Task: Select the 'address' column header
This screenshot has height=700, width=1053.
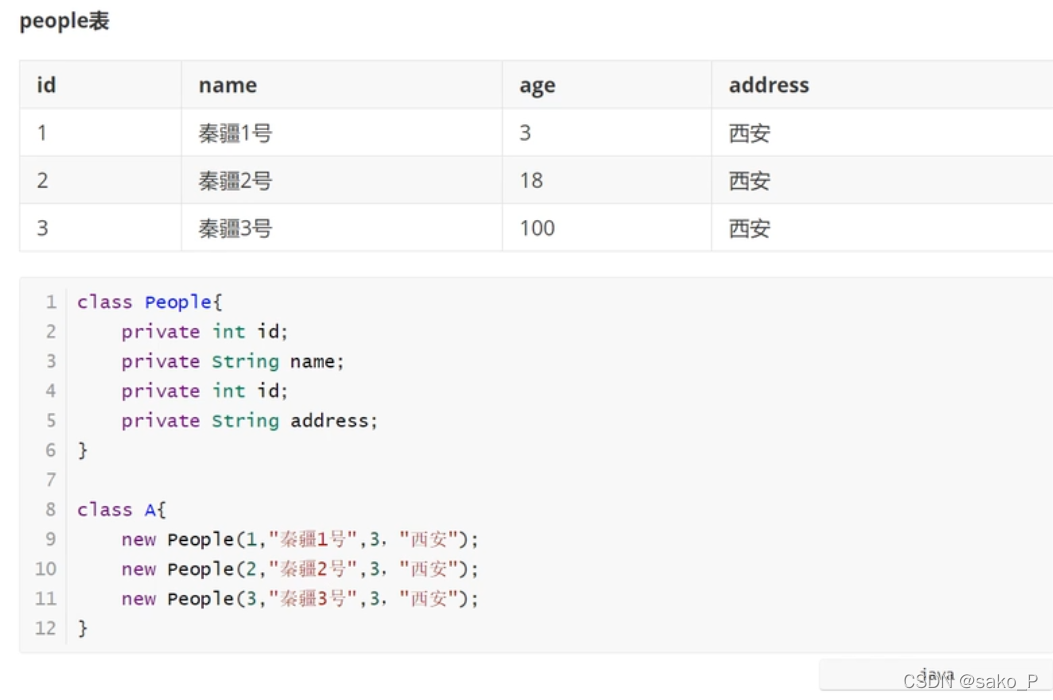Action: coord(769,85)
